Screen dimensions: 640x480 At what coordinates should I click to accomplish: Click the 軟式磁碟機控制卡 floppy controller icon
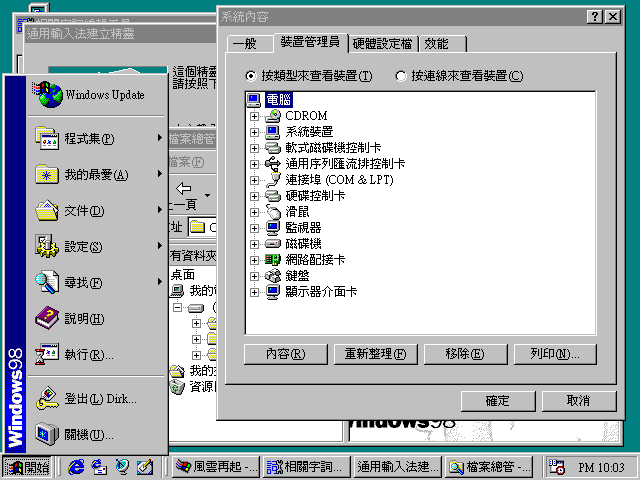pos(273,148)
